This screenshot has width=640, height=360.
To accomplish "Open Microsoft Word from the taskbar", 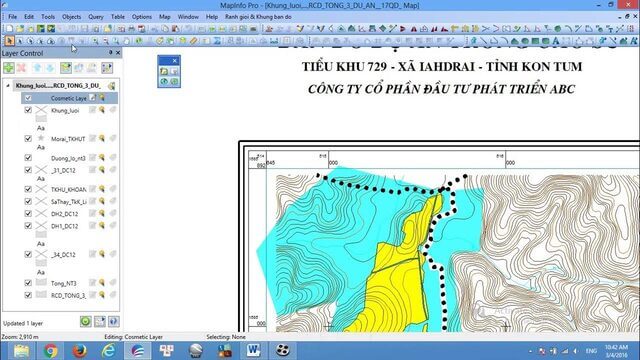I will coord(253,351).
